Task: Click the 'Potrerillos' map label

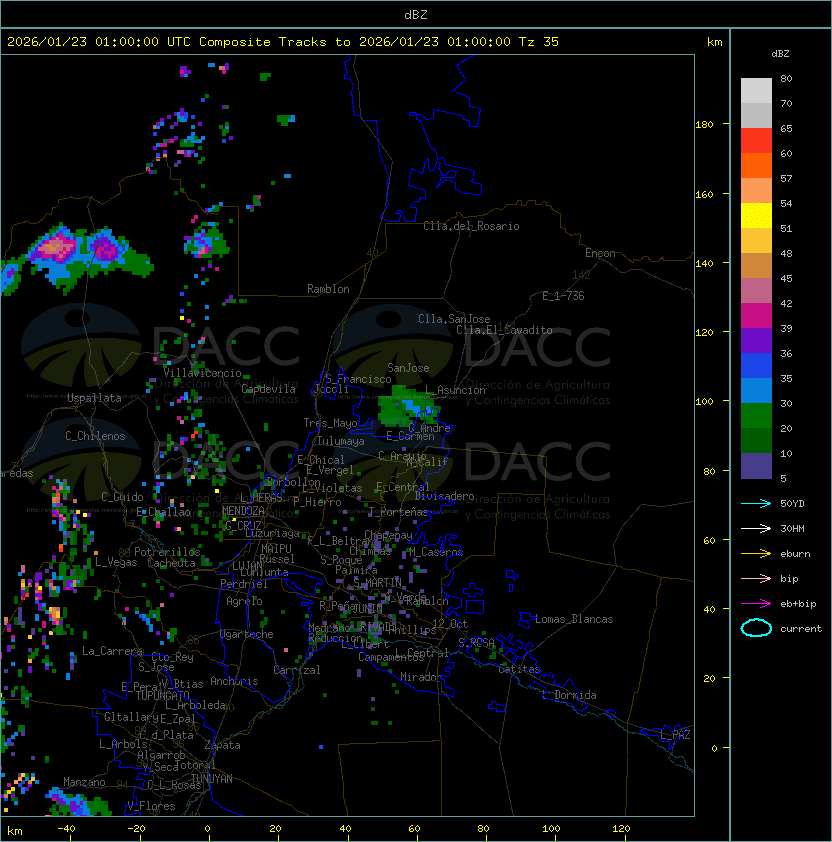Action: click(x=167, y=552)
